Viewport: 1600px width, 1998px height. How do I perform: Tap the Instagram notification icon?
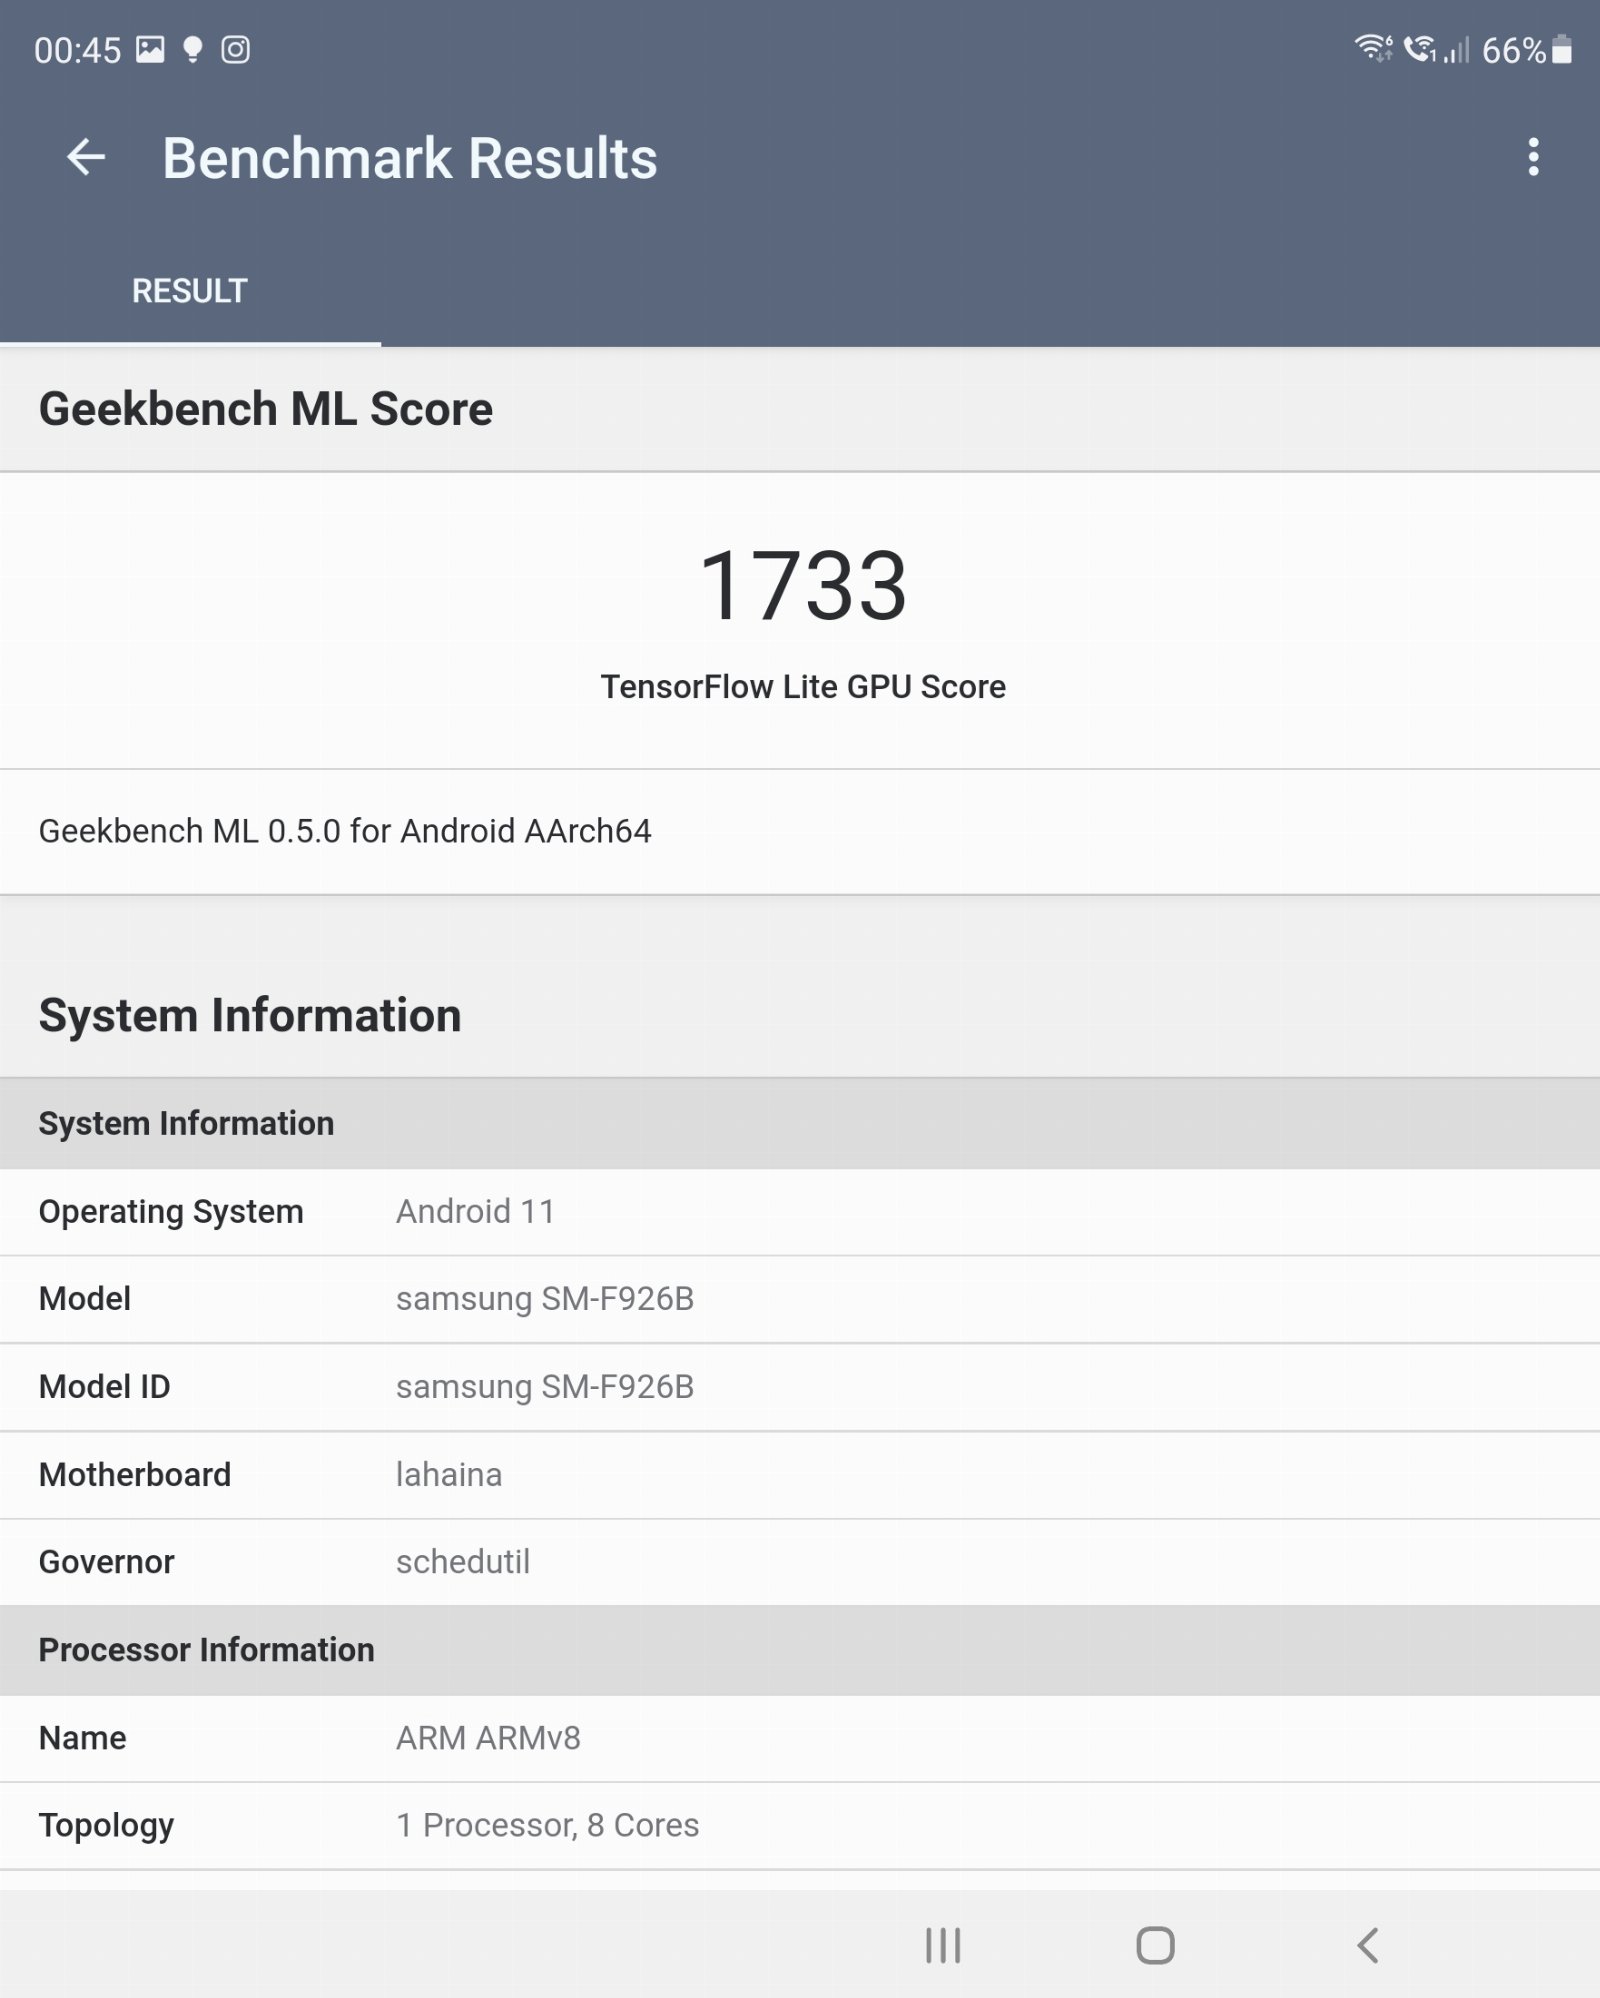click(235, 50)
